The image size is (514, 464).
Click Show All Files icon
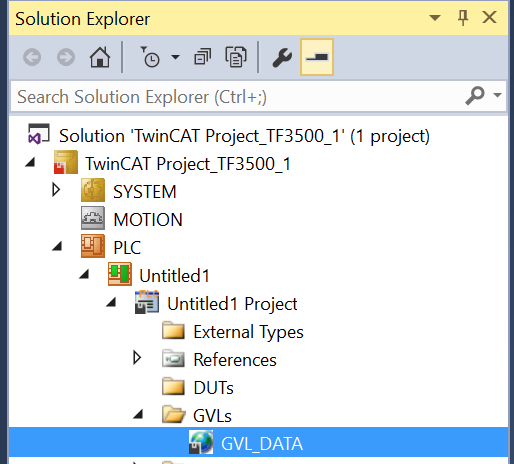point(236,57)
